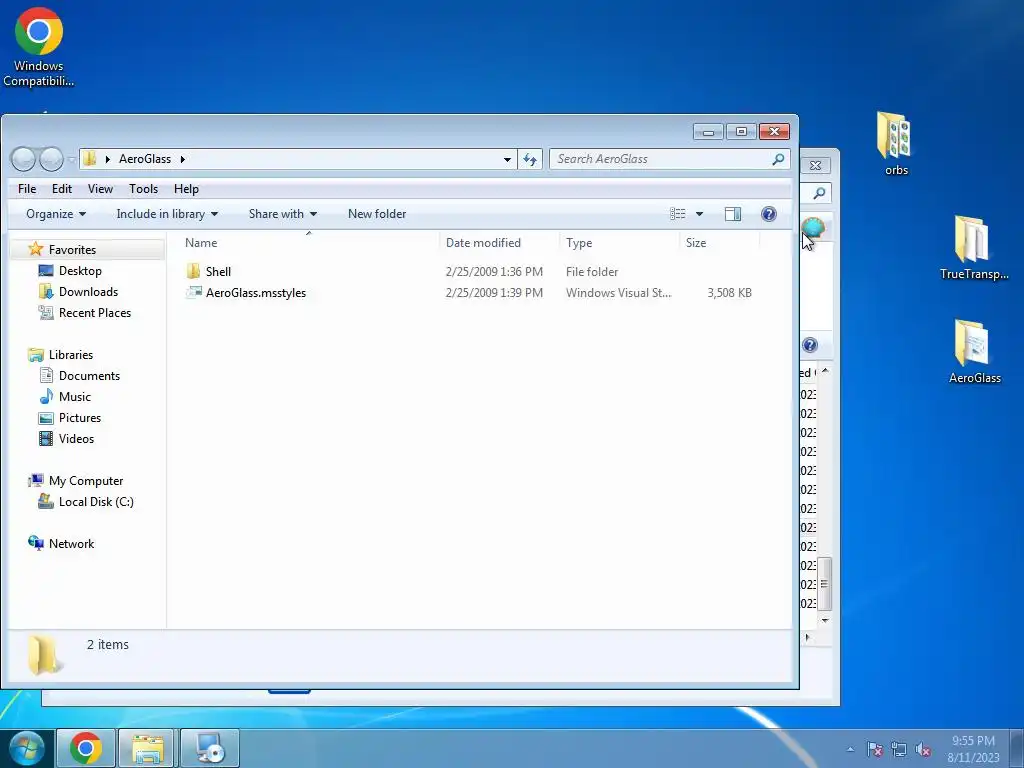This screenshot has width=1024, height=768.
Task: Show the preview pane icon
Action: [x=733, y=214]
